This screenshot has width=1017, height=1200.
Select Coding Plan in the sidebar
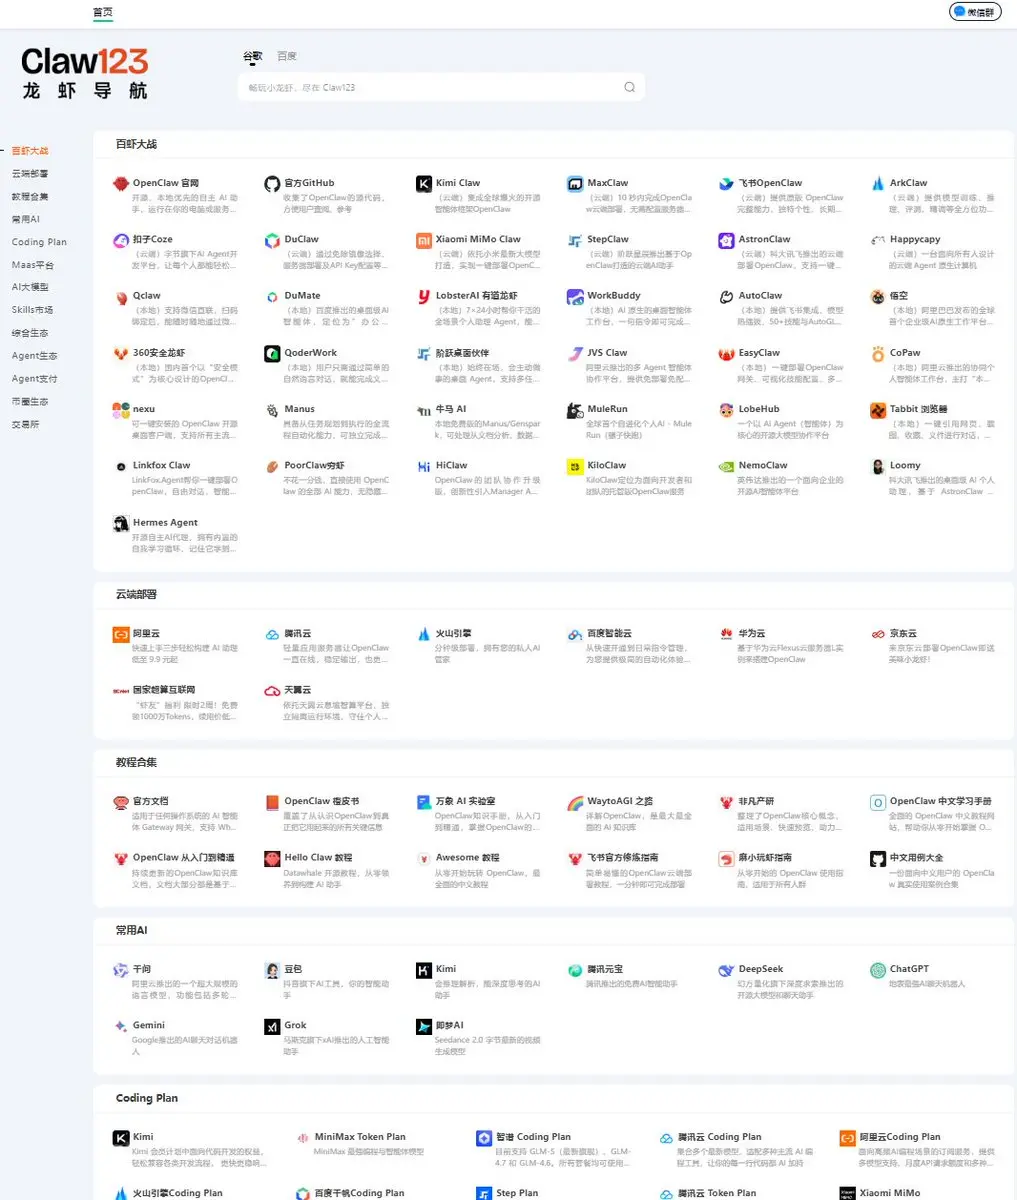pos(39,242)
